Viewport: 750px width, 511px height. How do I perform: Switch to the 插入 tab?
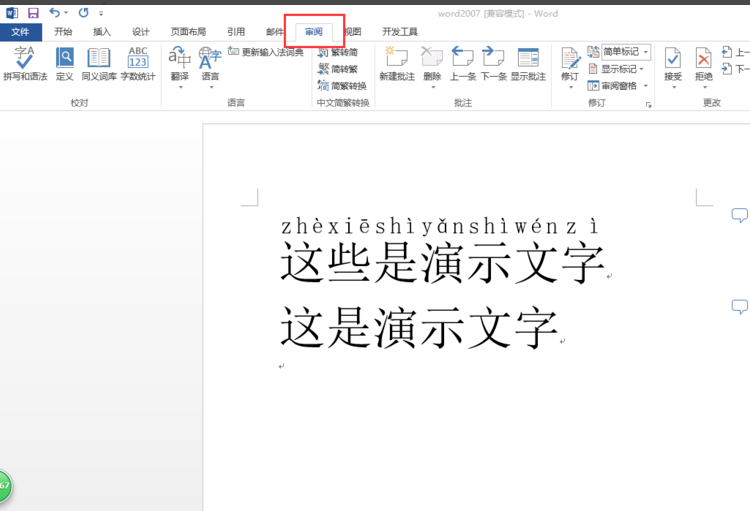pos(101,32)
